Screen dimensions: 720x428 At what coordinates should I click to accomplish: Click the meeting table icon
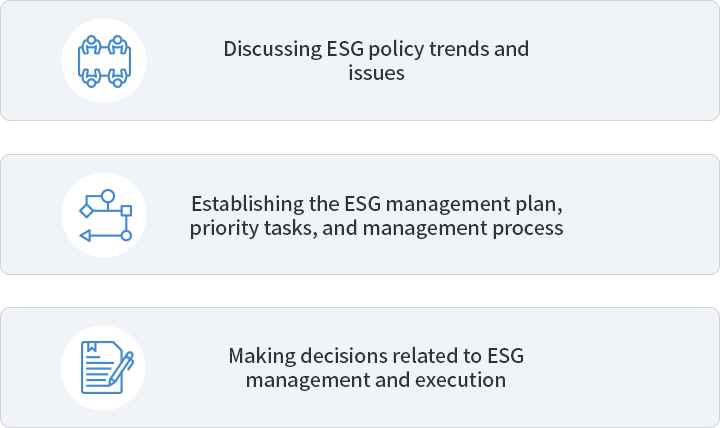tap(104, 61)
